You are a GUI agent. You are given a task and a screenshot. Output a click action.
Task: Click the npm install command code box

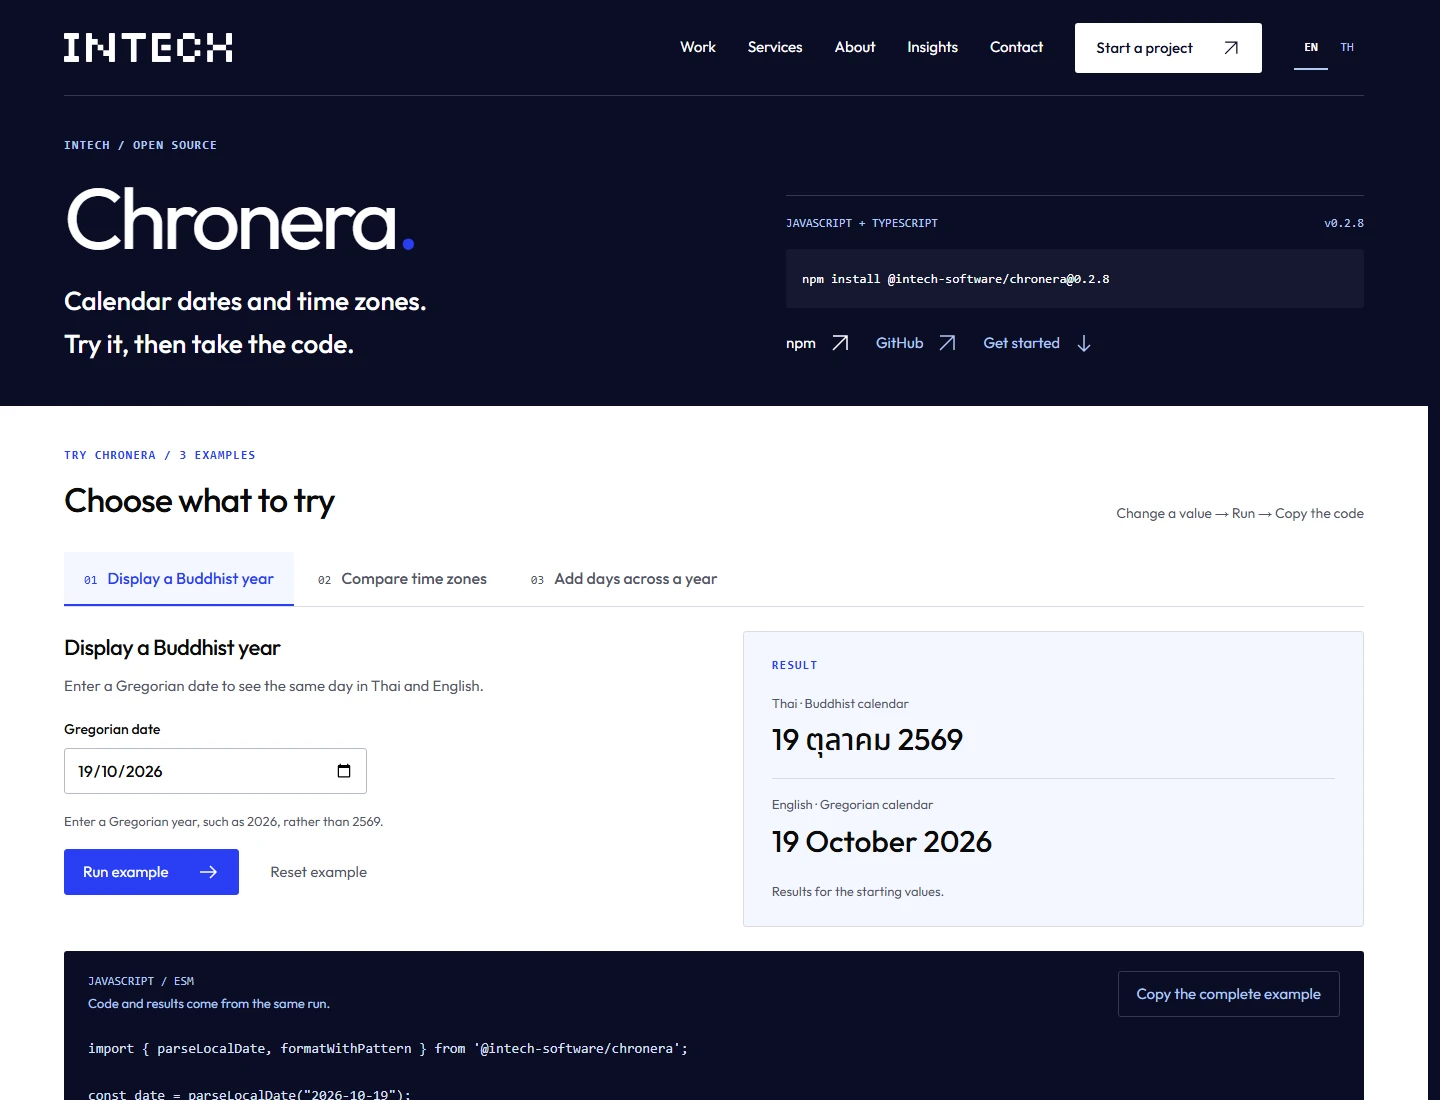(x=1074, y=279)
